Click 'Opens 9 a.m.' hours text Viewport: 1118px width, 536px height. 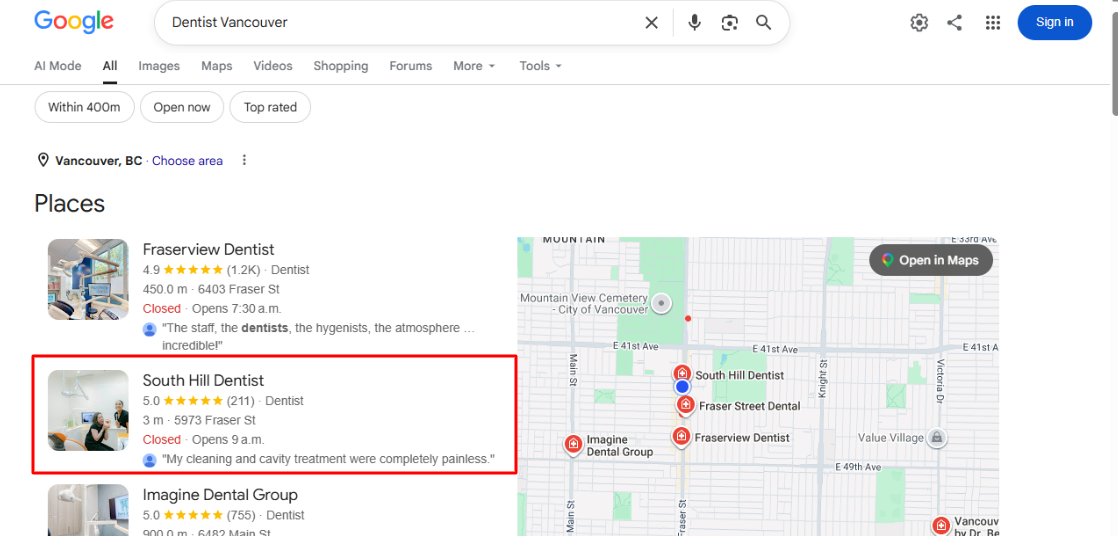[228, 439]
